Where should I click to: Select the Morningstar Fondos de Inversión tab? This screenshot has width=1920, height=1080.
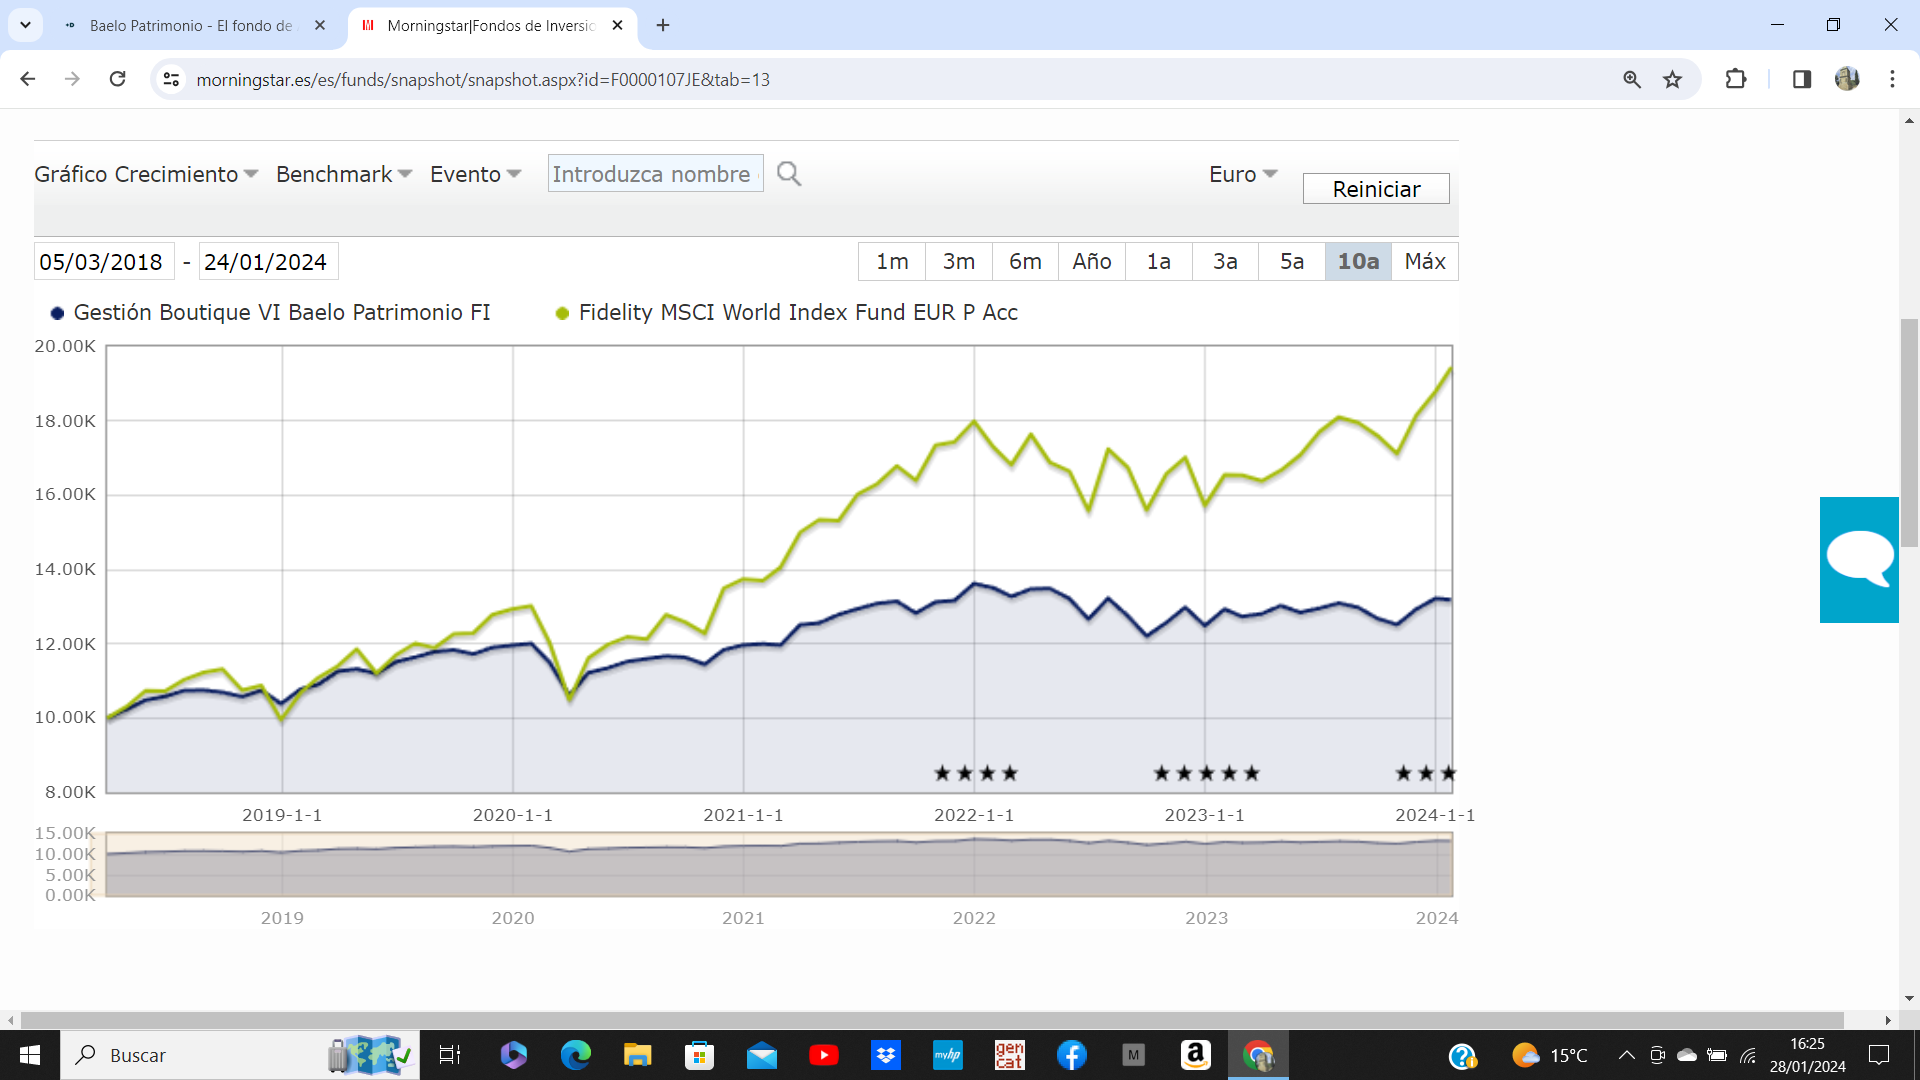[x=490, y=25]
